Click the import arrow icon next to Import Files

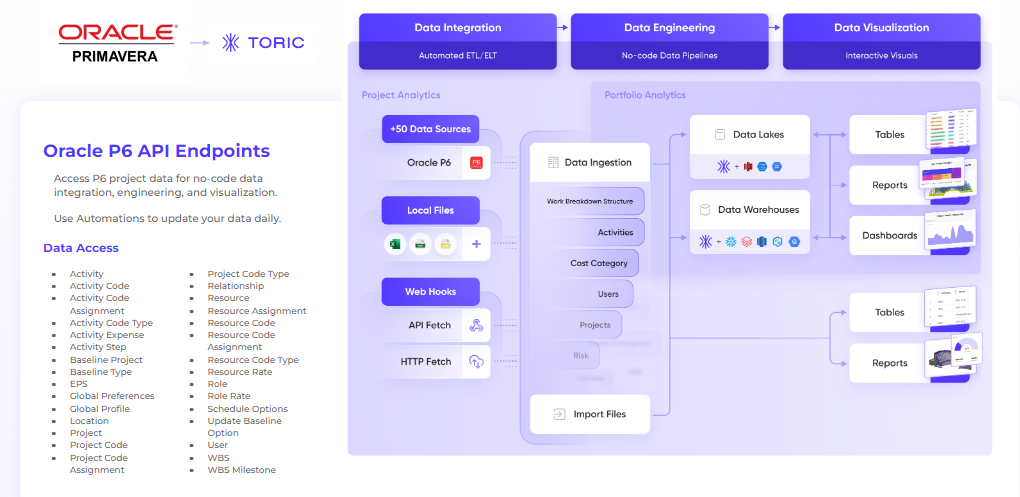[x=559, y=414]
